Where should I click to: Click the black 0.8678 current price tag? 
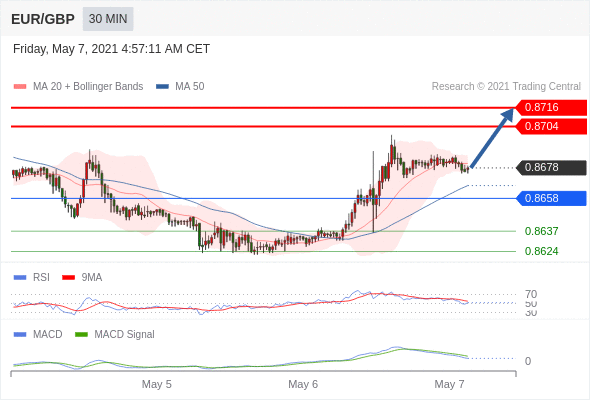tap(551, 167)
